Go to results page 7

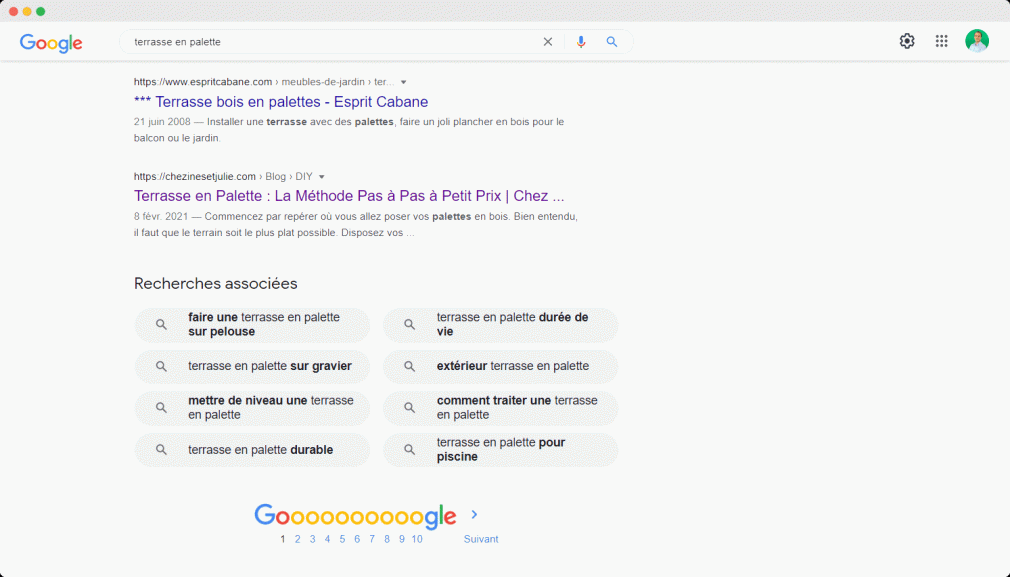pos(372,539)
